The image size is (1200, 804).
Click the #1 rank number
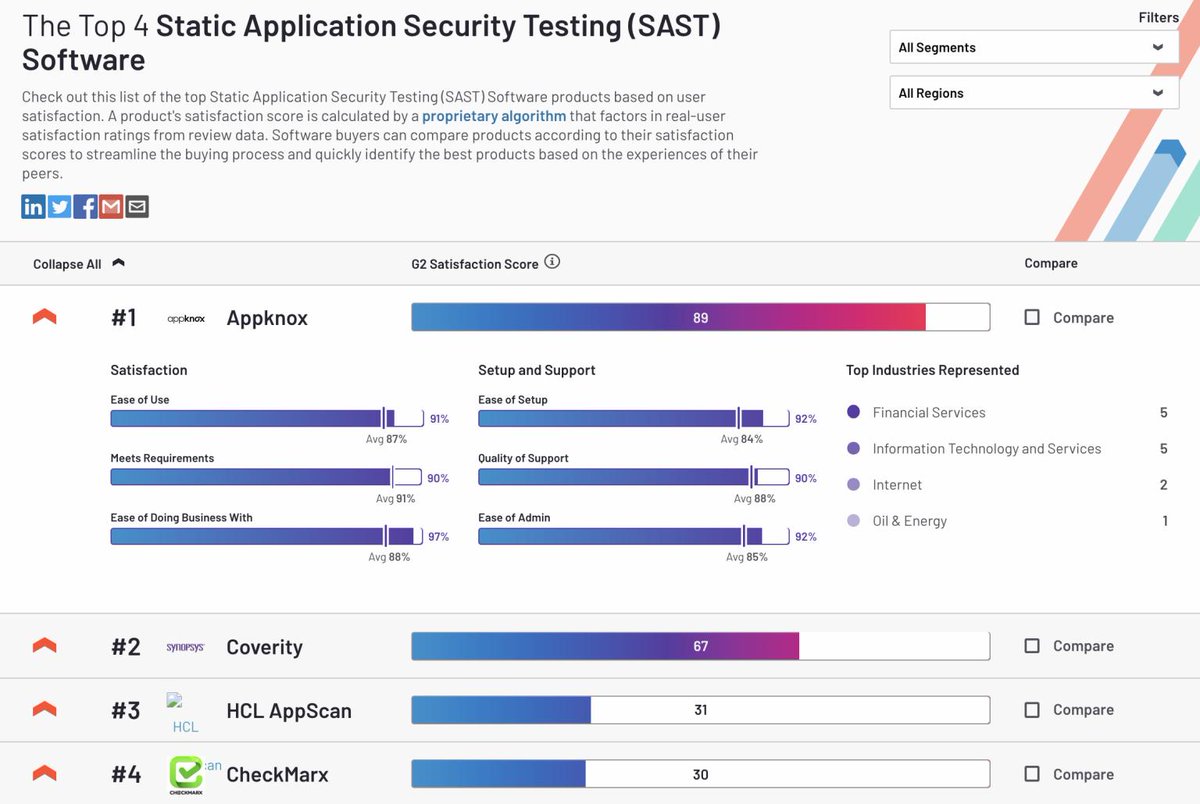point(124,318)
